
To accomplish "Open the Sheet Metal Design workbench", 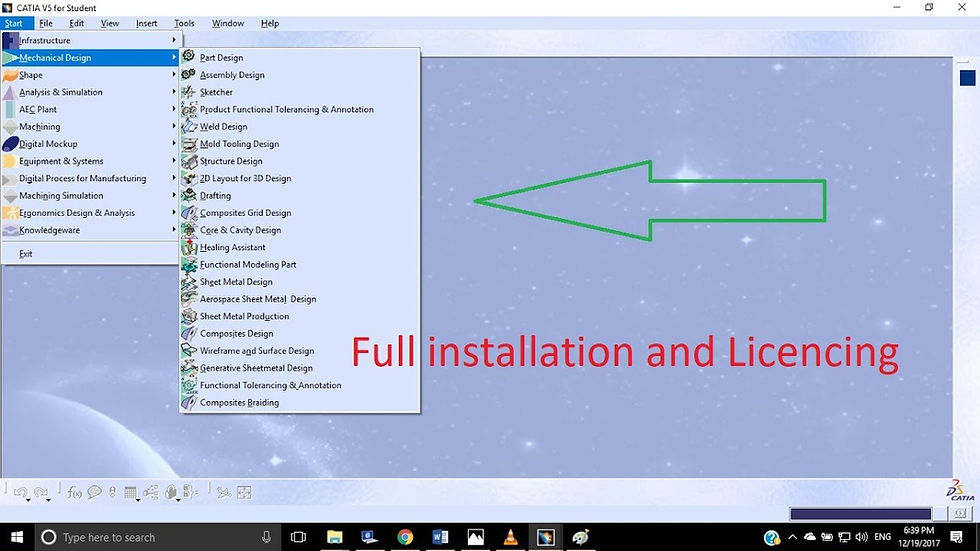I will pos(299,282).
